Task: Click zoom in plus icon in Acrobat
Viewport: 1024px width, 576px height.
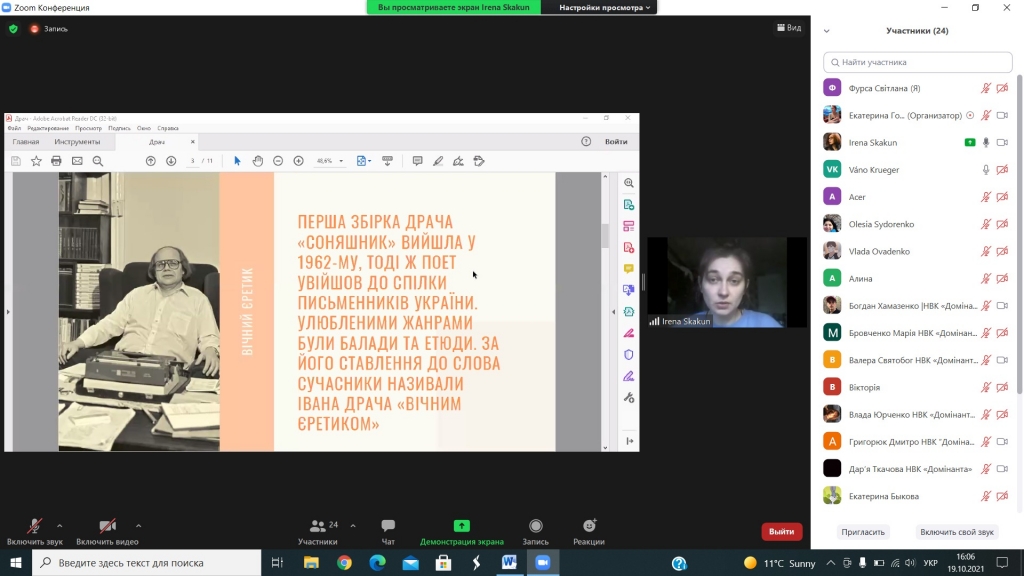Action: (x=298, y=161)
